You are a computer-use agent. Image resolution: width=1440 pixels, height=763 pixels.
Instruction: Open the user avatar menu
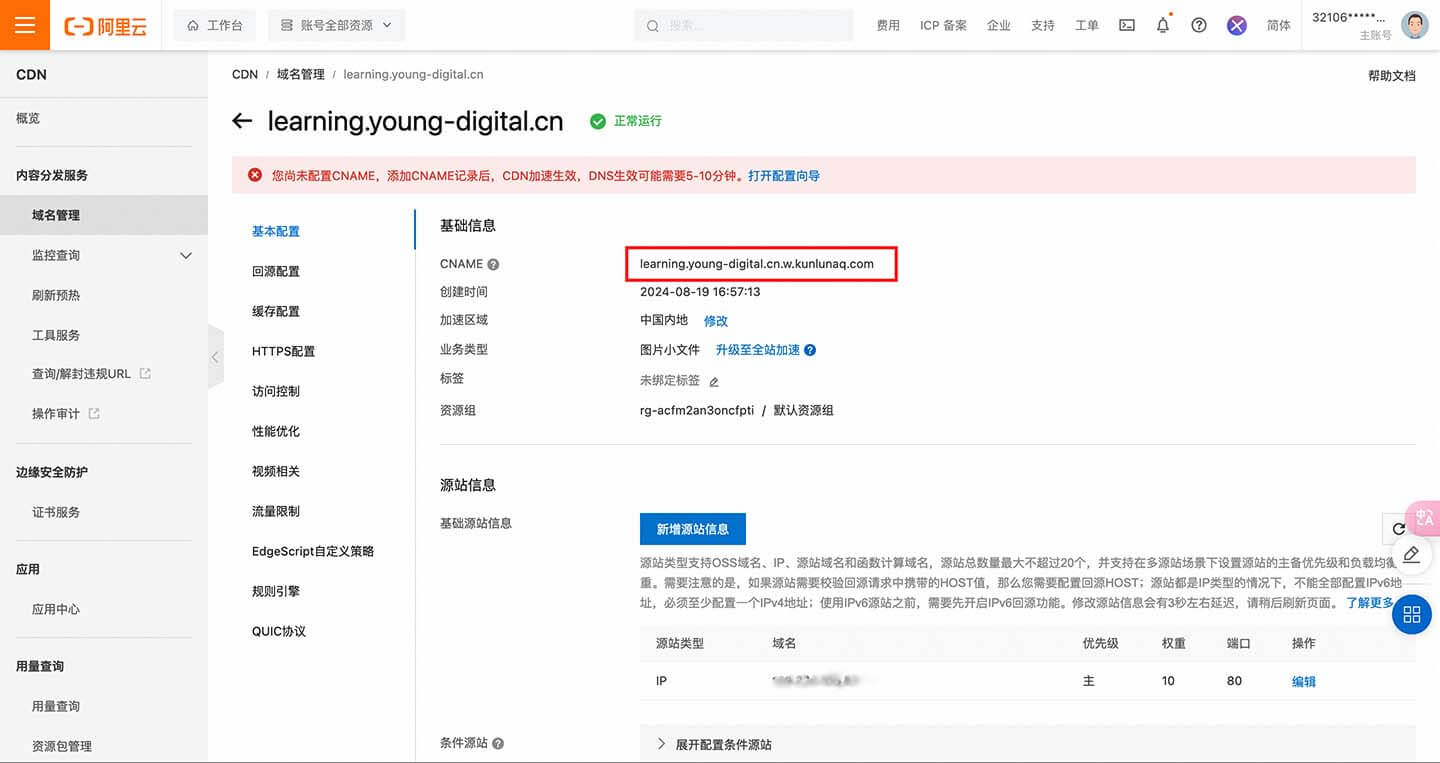1415,25
